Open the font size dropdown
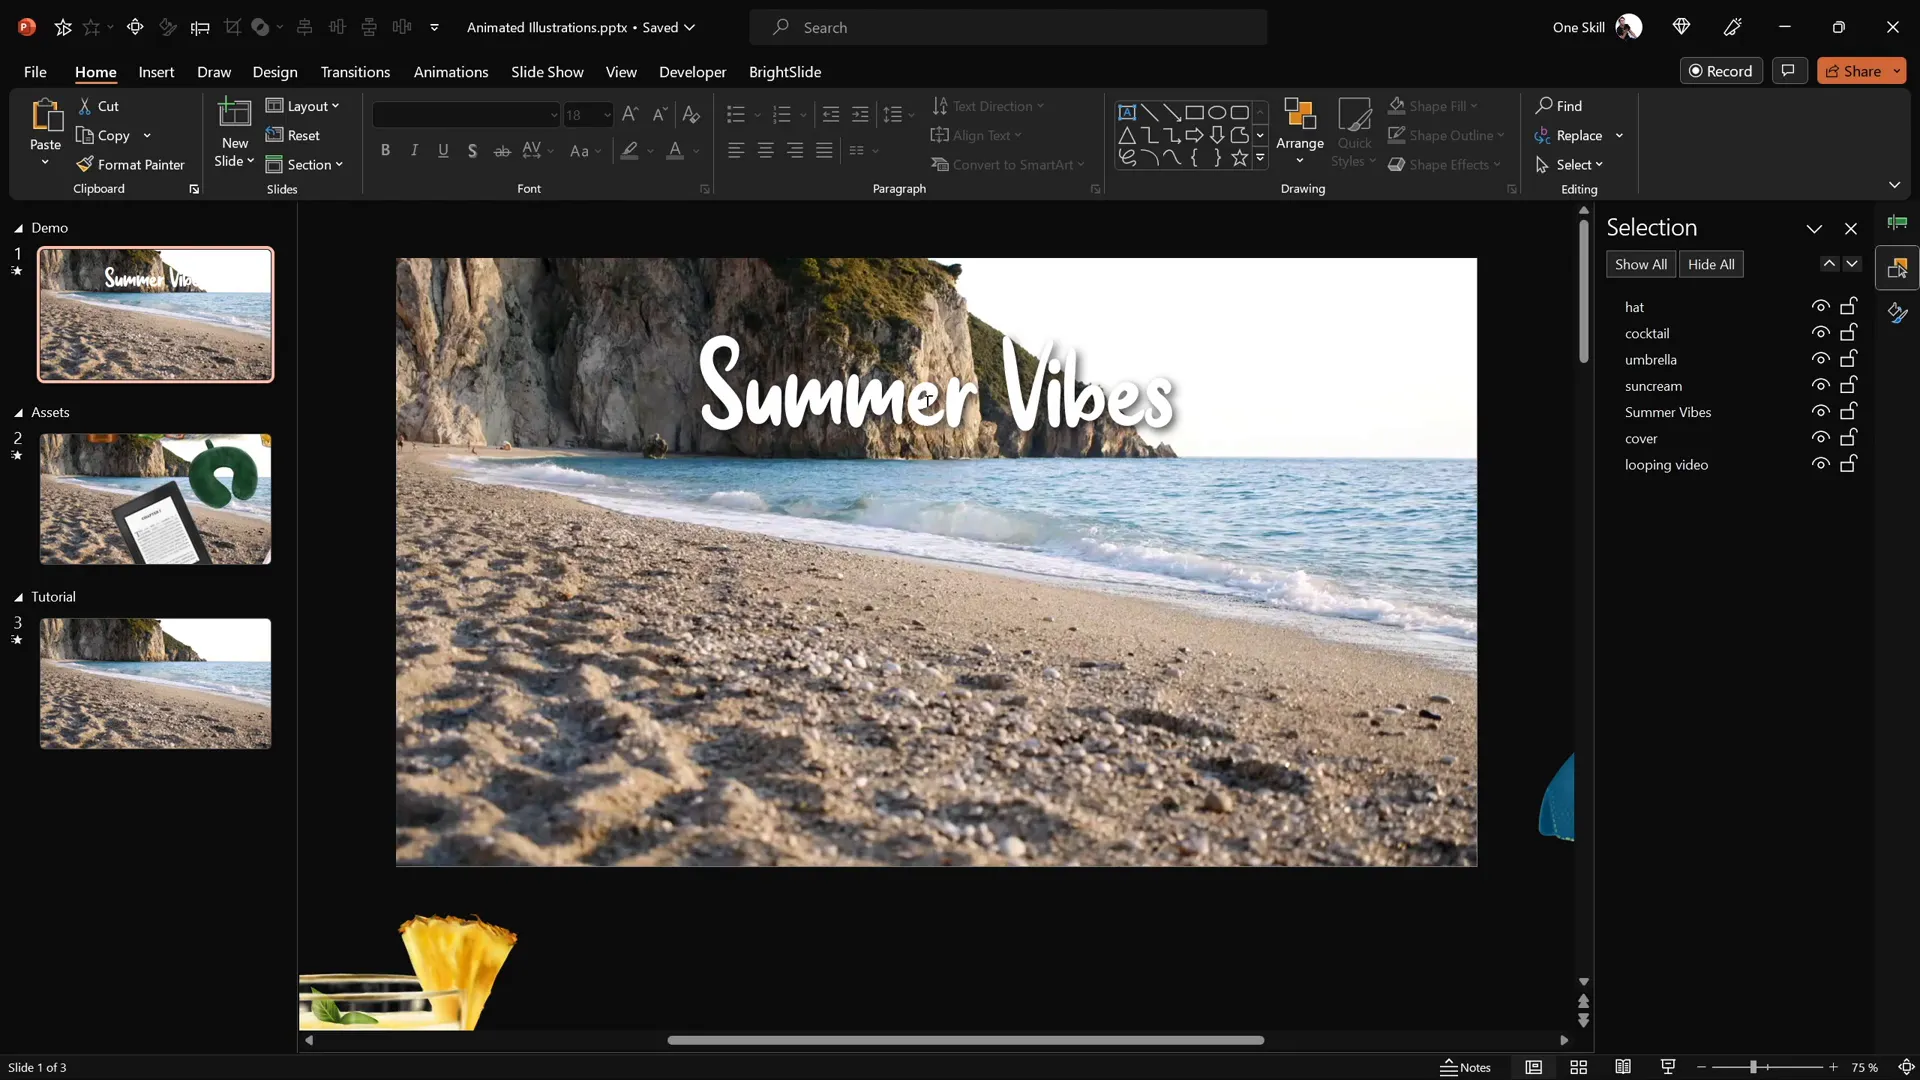Viewport: 1920px width, 1080px height. [606, 115]
